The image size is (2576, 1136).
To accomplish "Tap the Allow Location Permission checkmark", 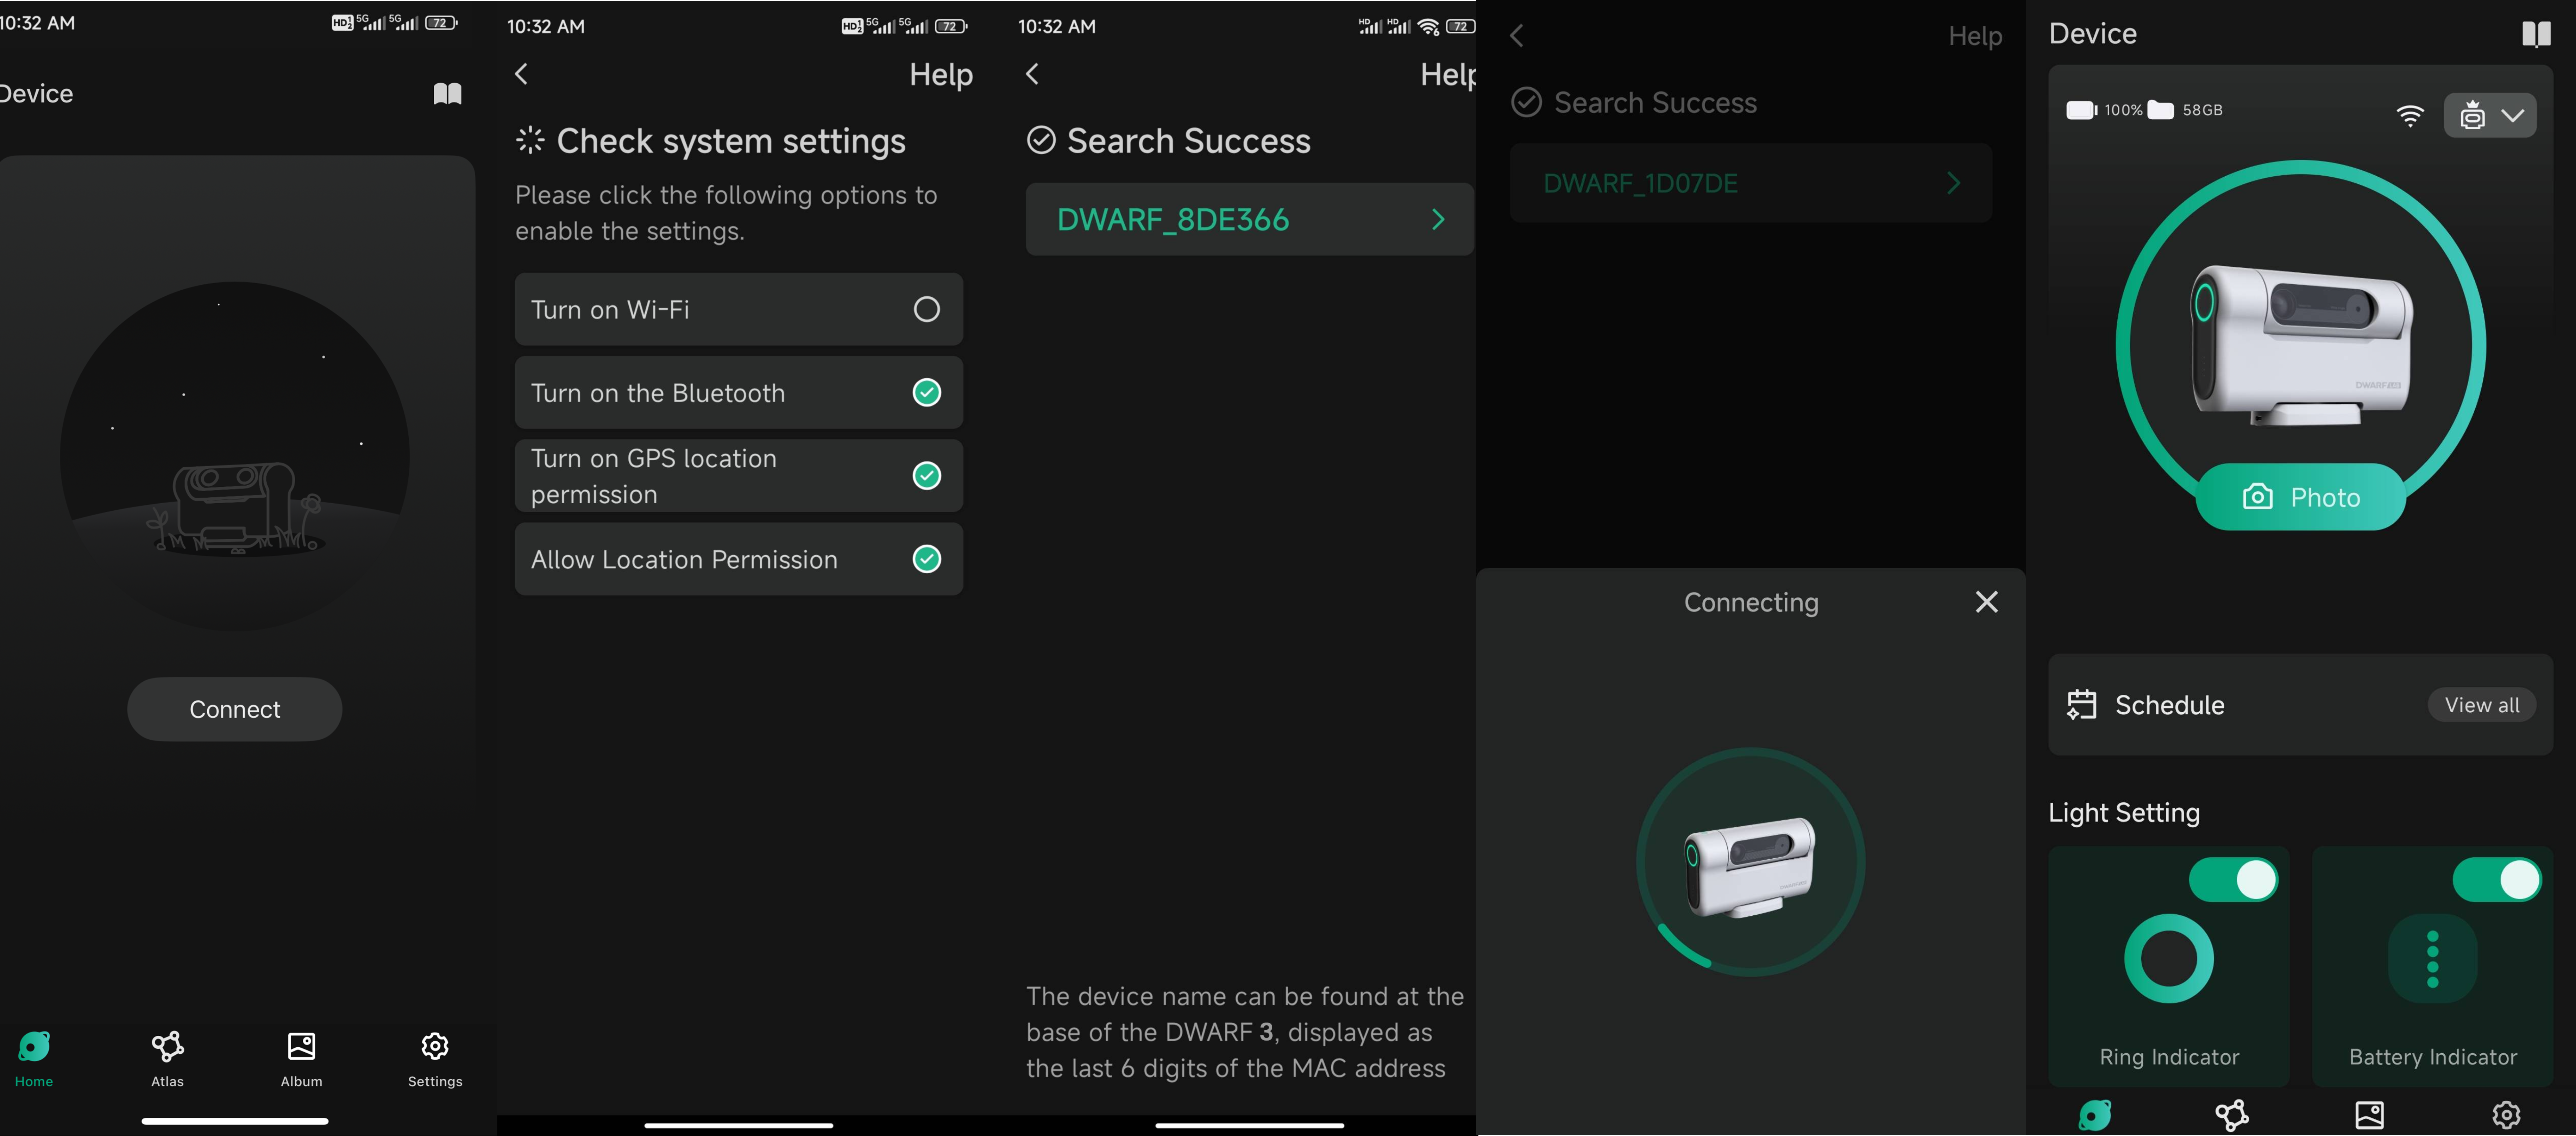I will click(x=926, y=559).
